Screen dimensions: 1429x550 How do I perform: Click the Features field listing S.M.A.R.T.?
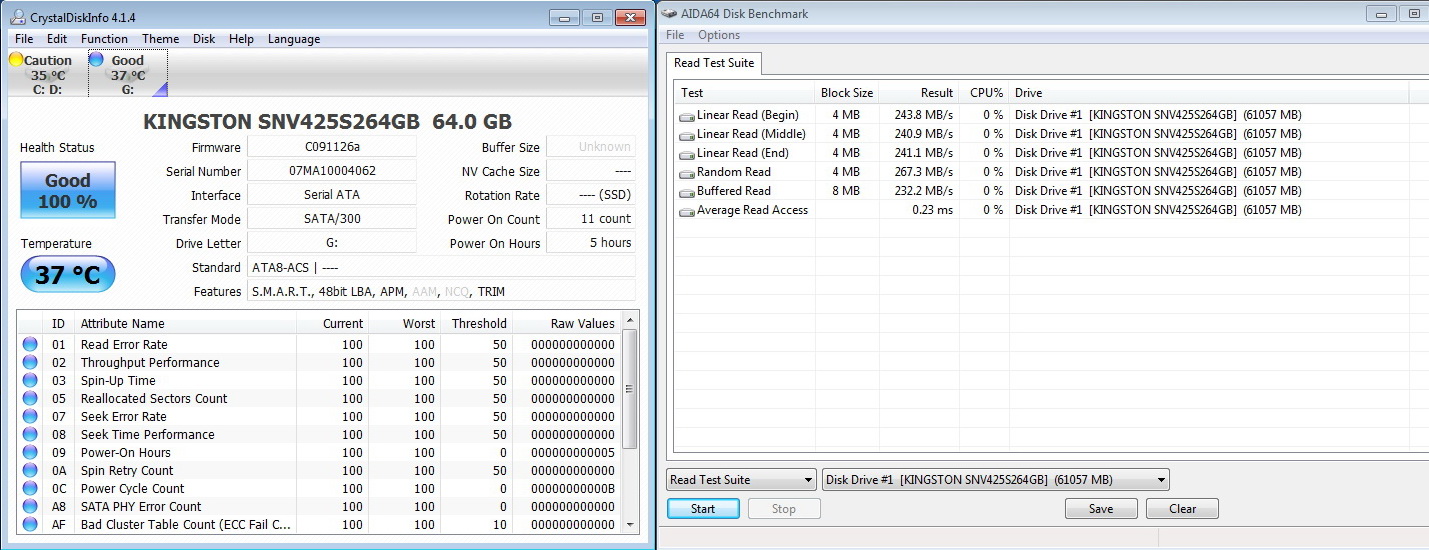441,291
